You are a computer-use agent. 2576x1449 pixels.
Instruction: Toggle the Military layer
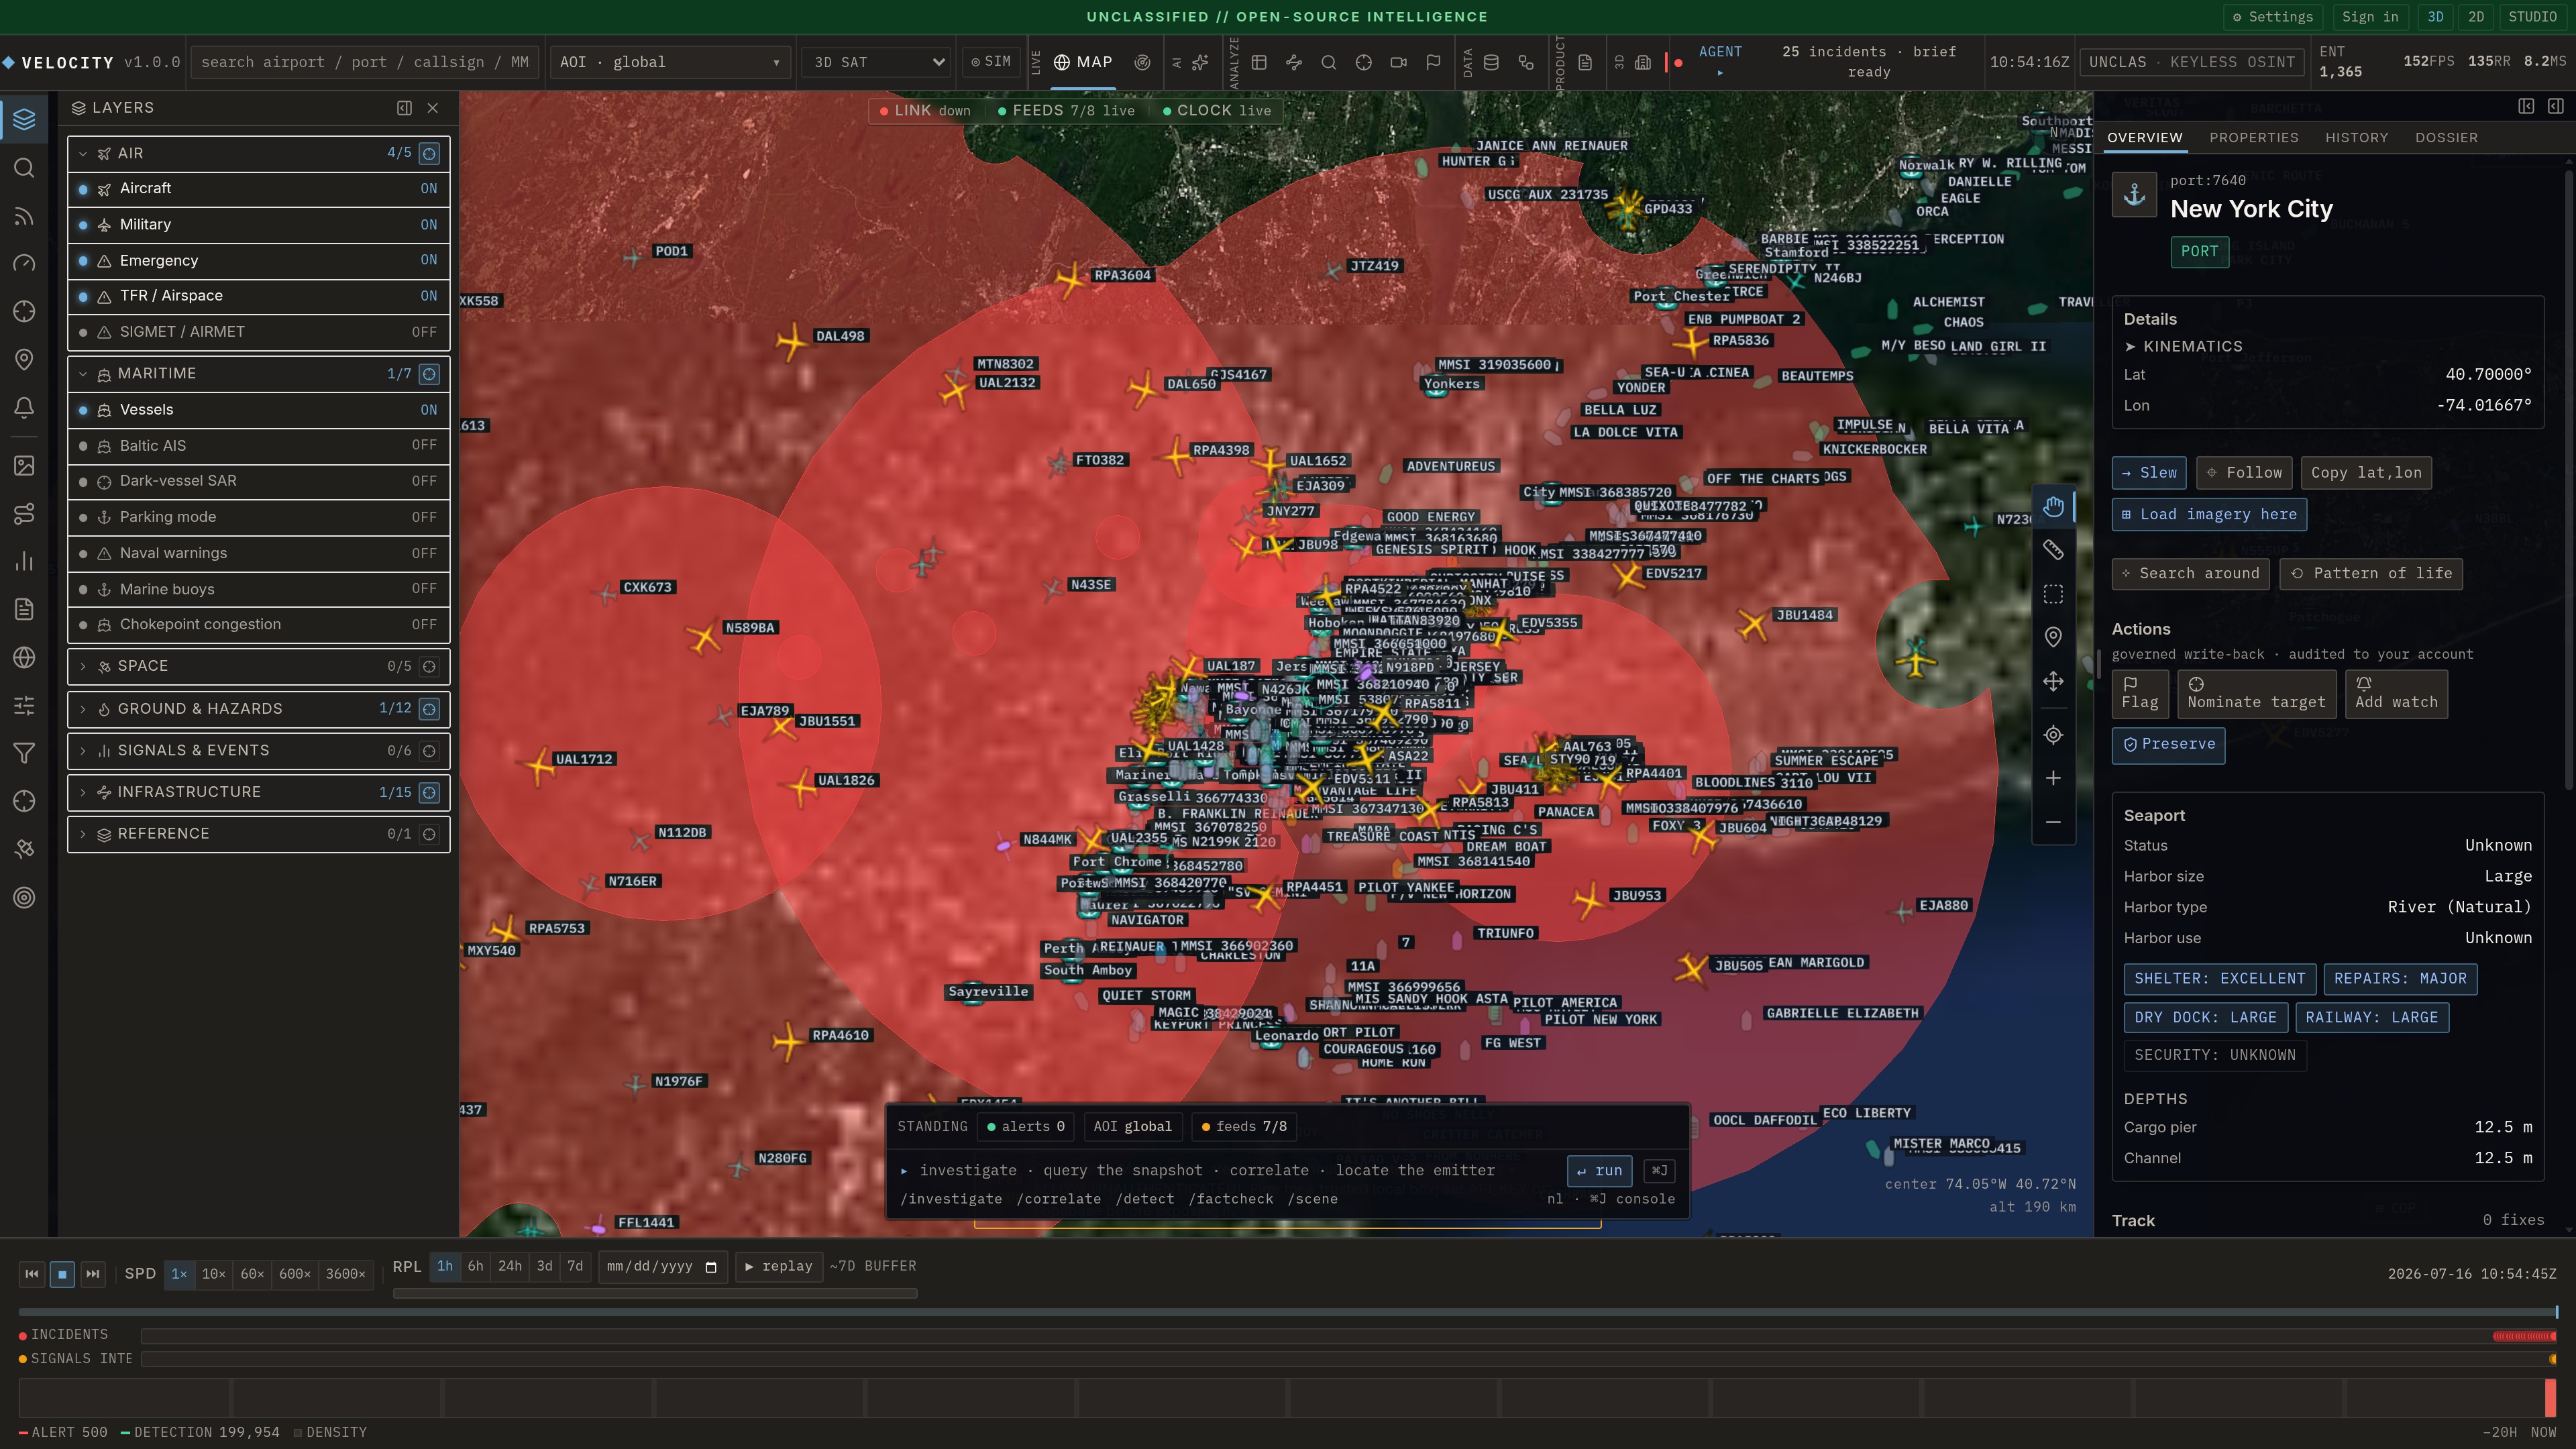point(259,224)
